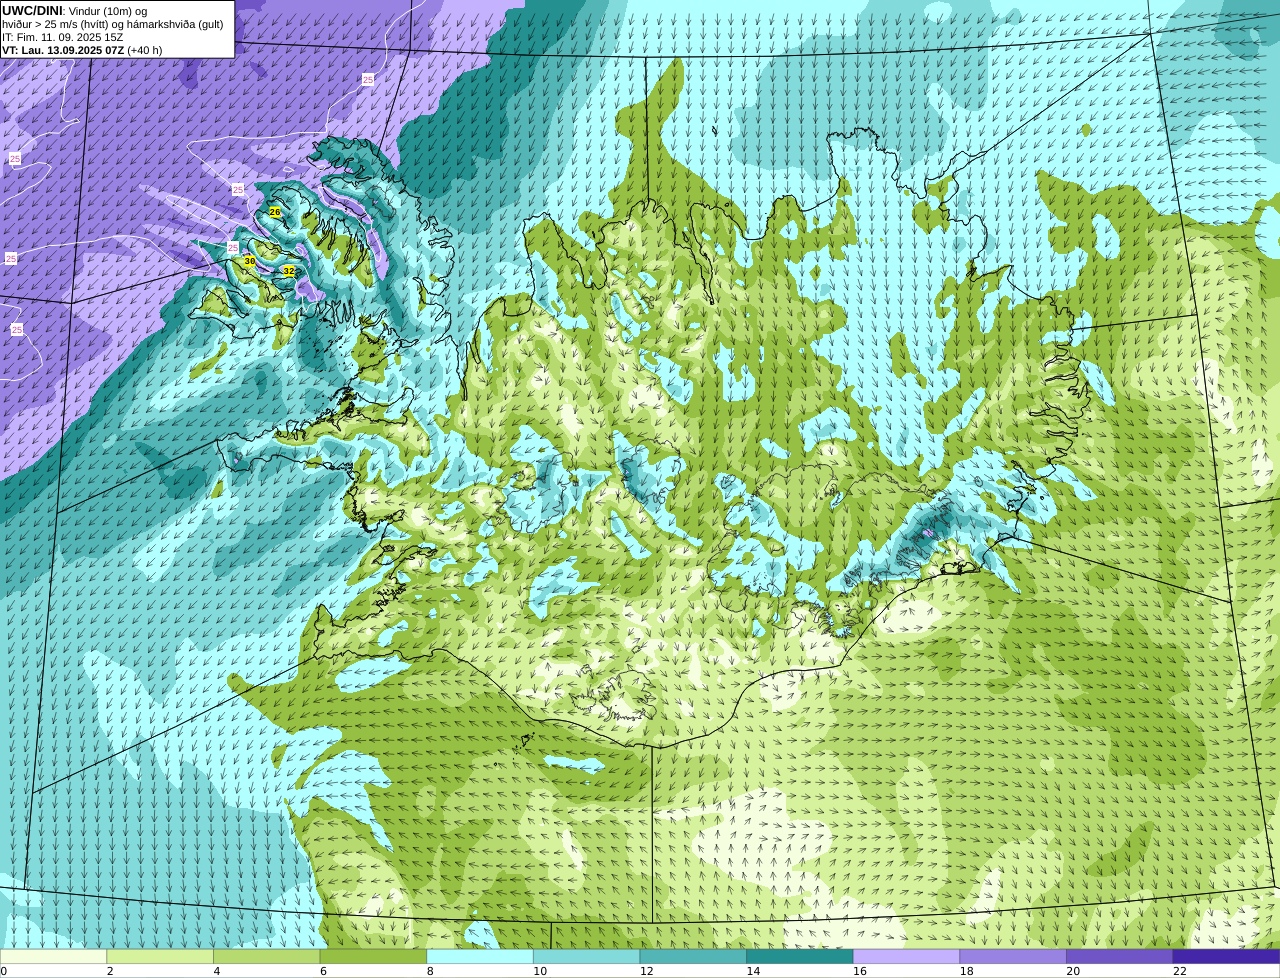Select the 2–4 m/s scale swatch
The image size is (1280, 978).
(x=160, y=956)
